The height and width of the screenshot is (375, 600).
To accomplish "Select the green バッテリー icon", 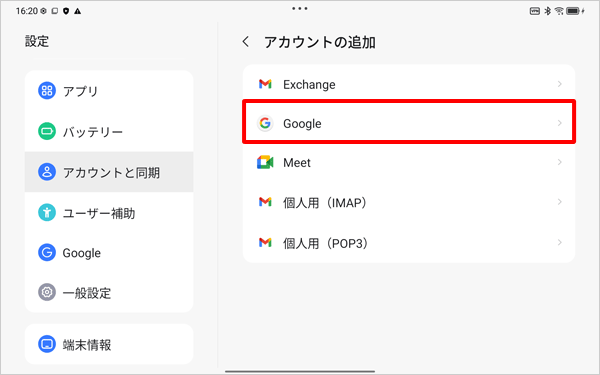I will [47, 131].
